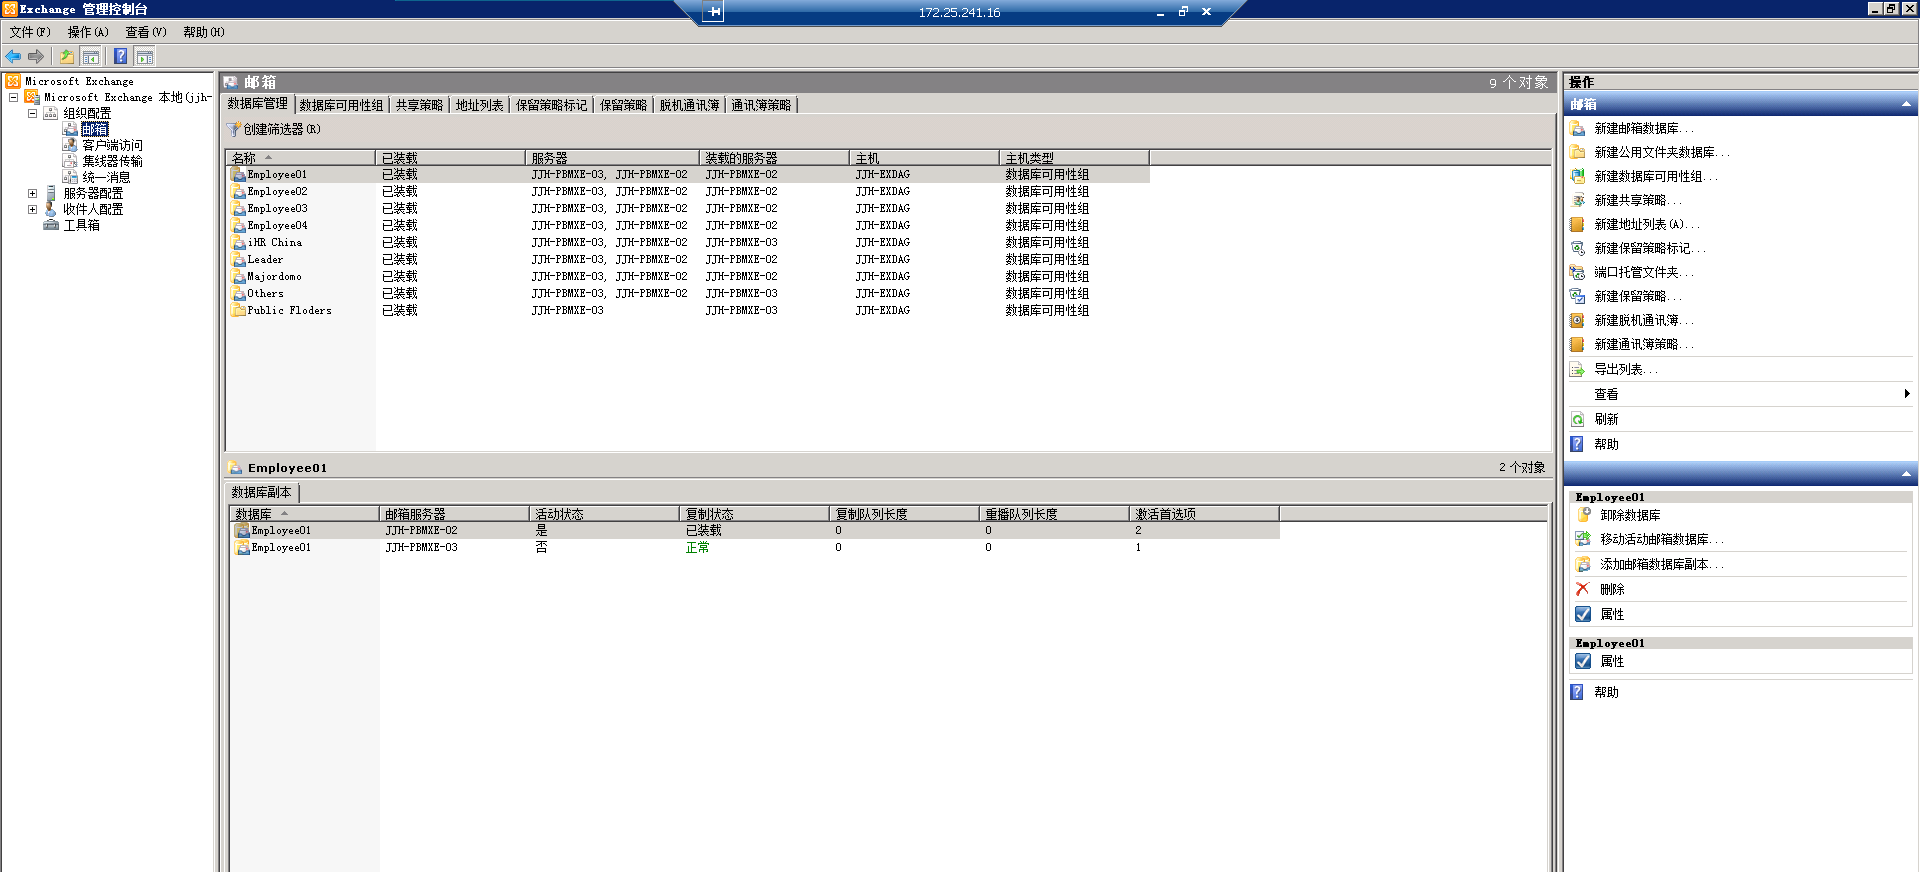Click 属性 under second Employee01 actions group
The width and height of the screenshot is (1920, 872).
coord(1612,662)
